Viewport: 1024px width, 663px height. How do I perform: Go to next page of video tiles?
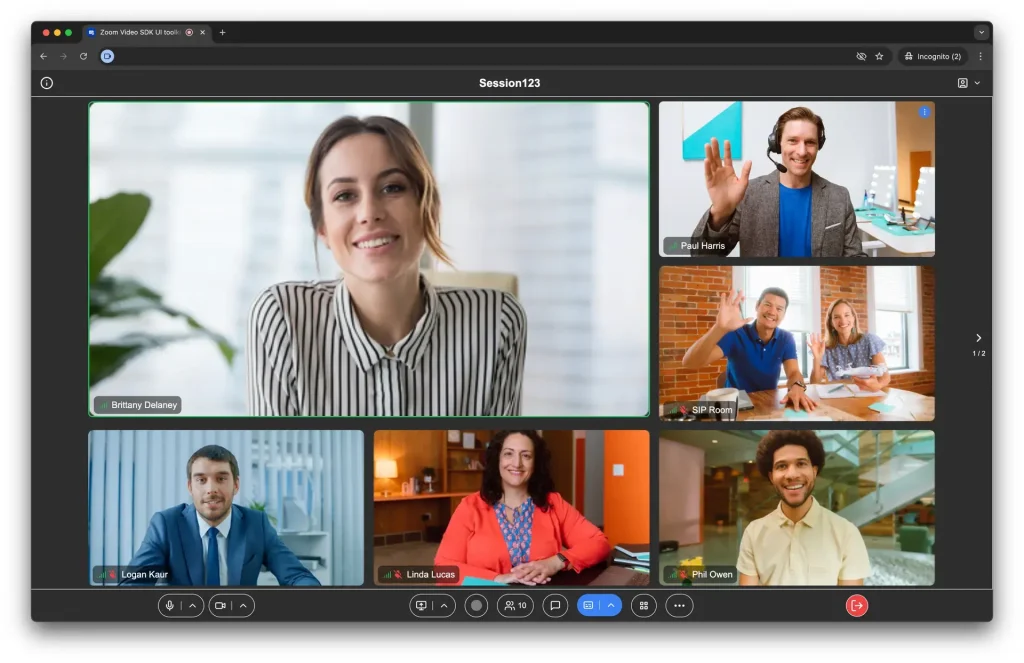pyautogui.click(x=978, y=338)
